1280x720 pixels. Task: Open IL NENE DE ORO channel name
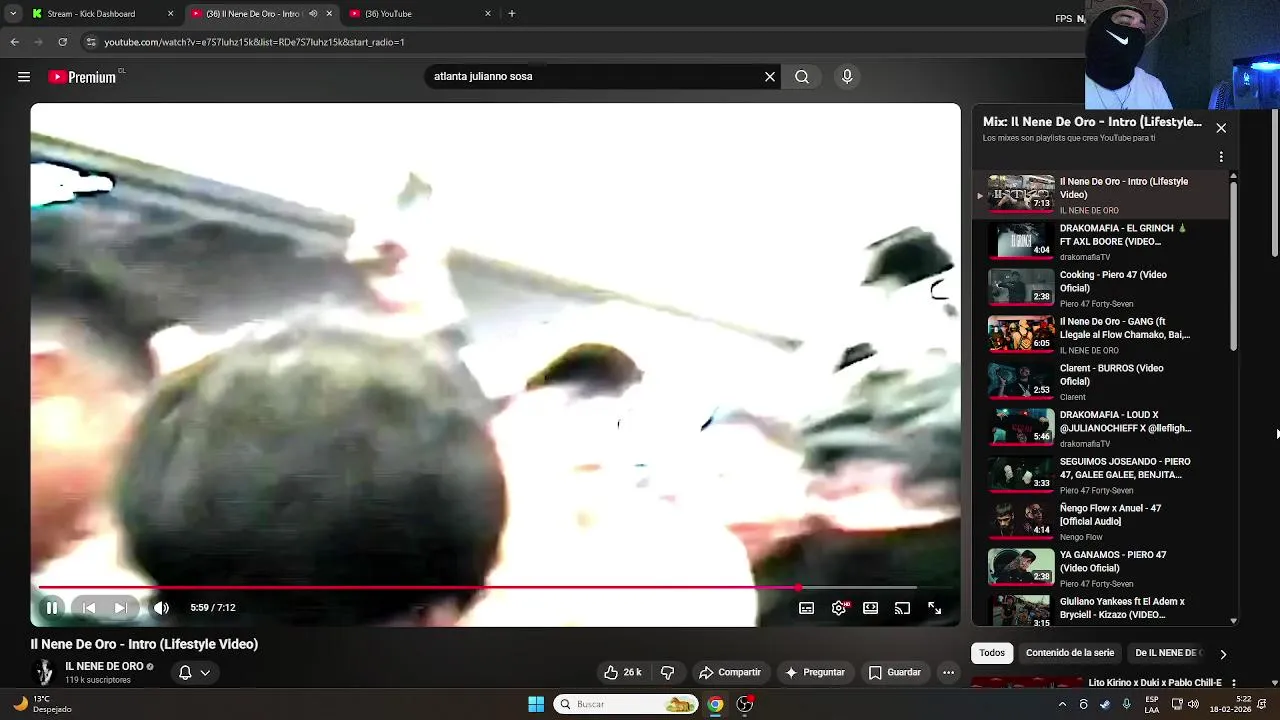coord(104,666)
